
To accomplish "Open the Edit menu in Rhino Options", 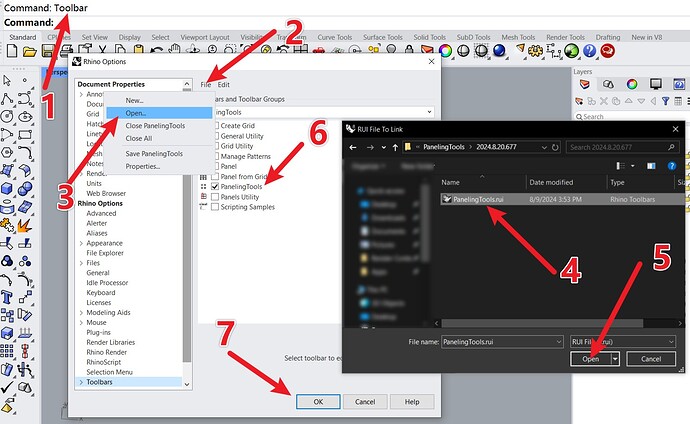I will [x=224, y=84].
